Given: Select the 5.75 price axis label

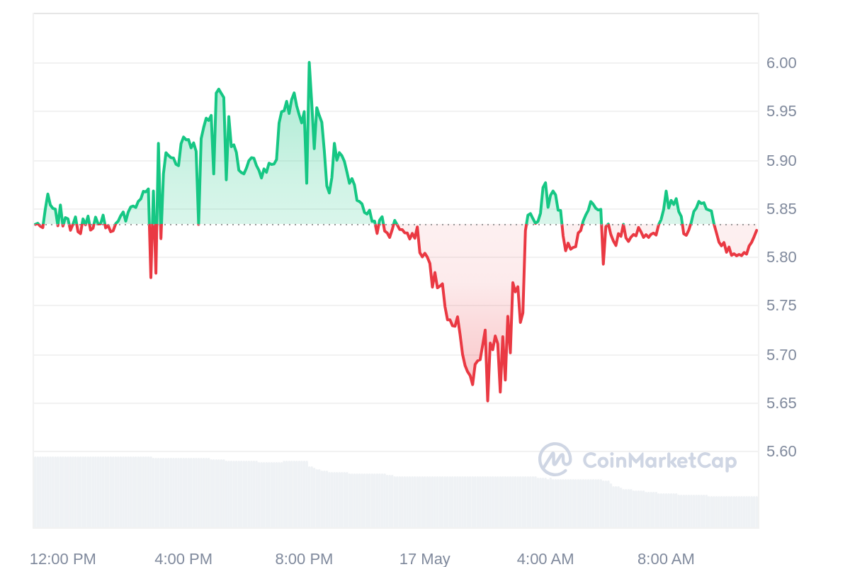Looking at the screenshot, I should pyautogui.click(x=781, y=306).
